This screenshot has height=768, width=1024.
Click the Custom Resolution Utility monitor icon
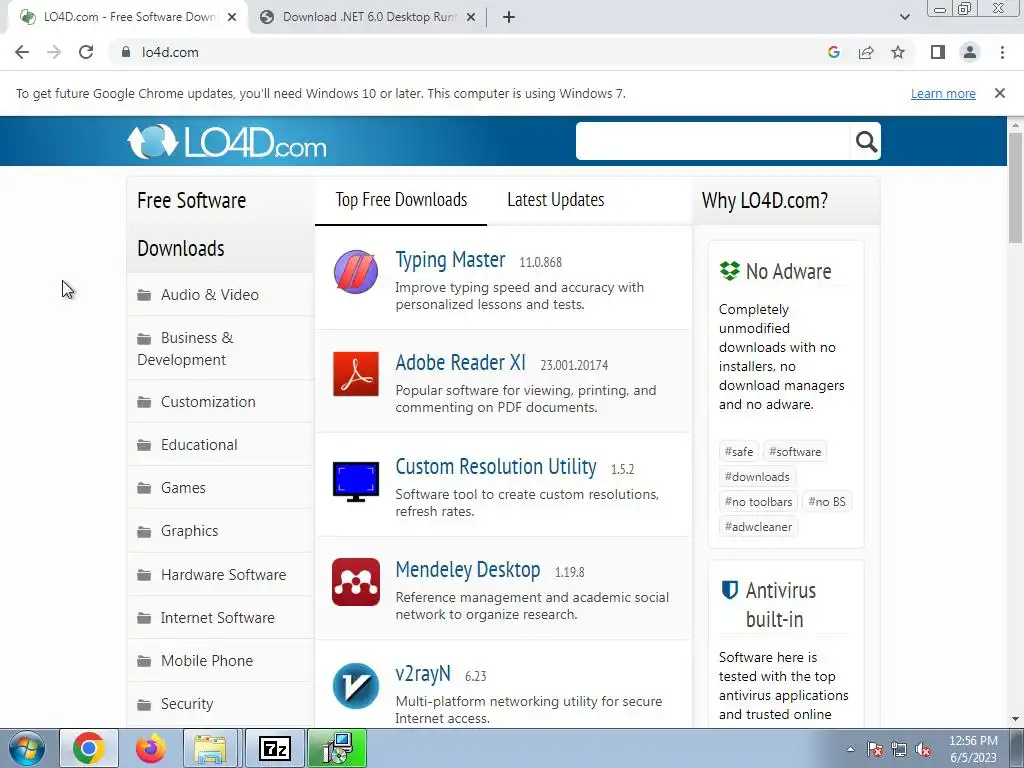click(x=355, y=481)
